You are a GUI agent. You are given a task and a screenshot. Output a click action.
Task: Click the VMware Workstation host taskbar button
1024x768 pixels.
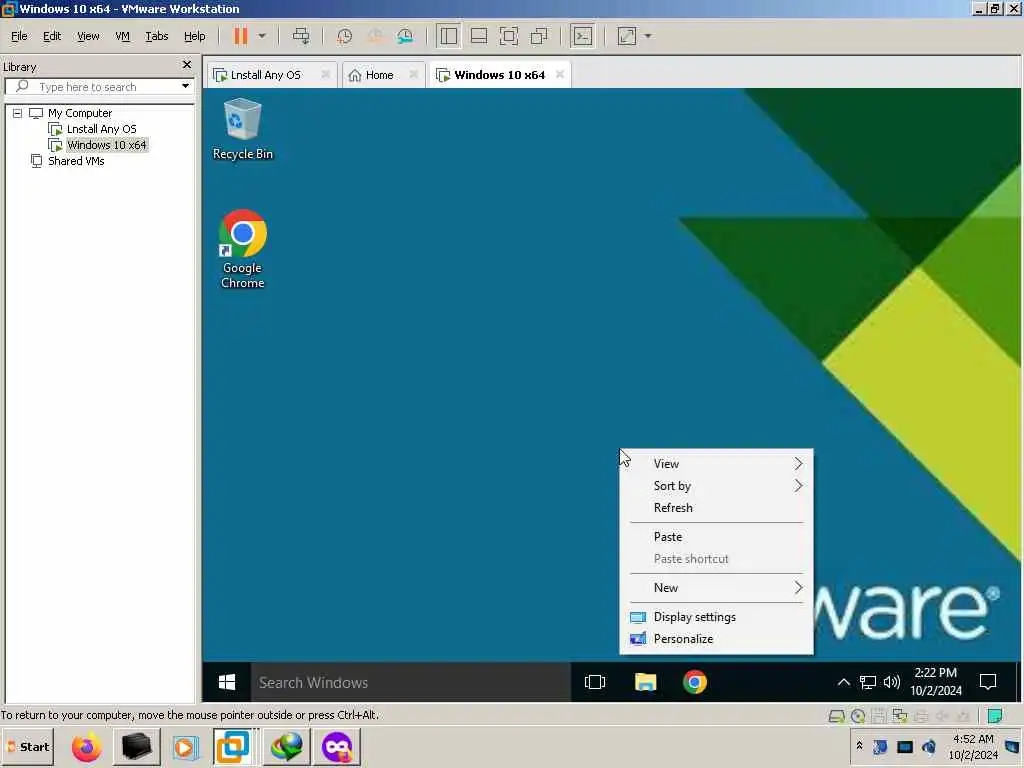(x=233, y=747)
